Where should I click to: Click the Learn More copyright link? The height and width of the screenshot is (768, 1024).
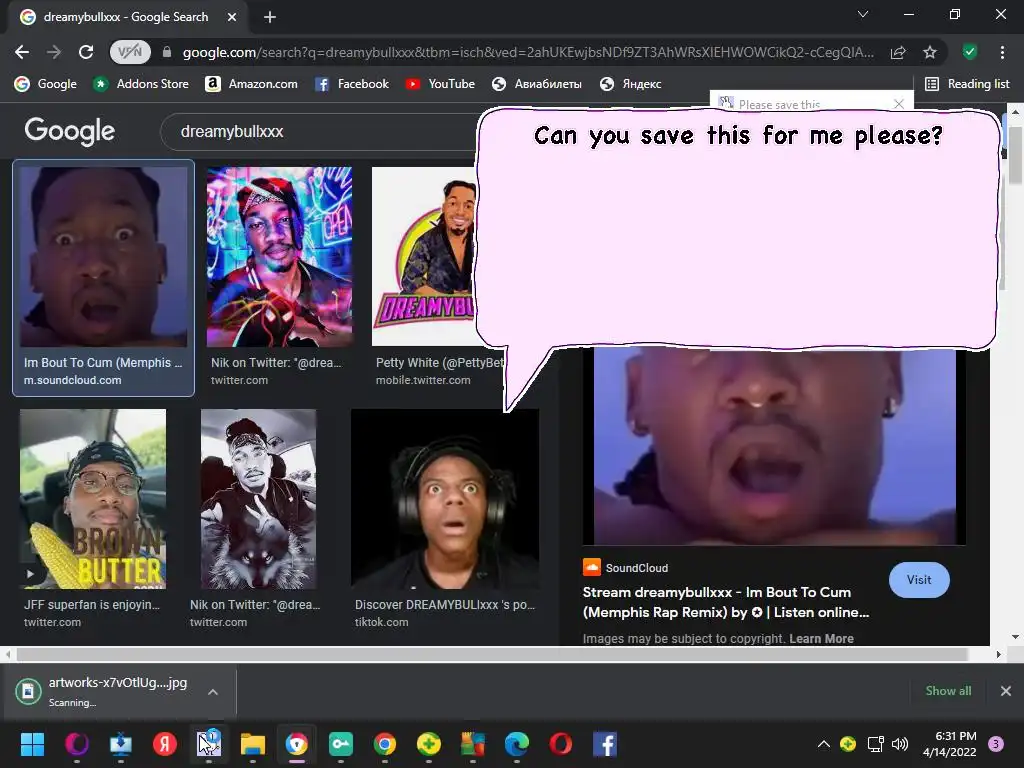pyautogui.click(x=821, y=639)
